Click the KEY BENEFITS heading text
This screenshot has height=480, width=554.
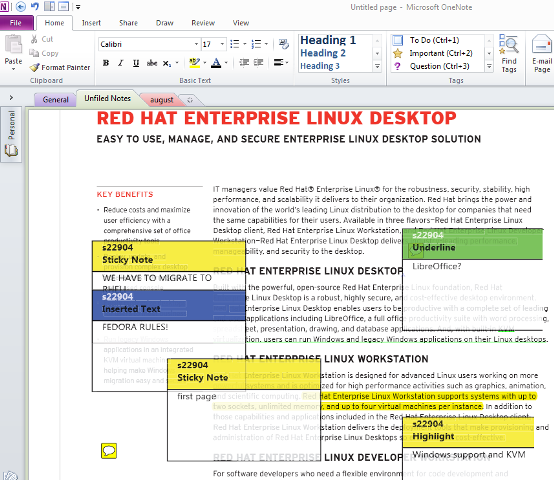[125, 194]
